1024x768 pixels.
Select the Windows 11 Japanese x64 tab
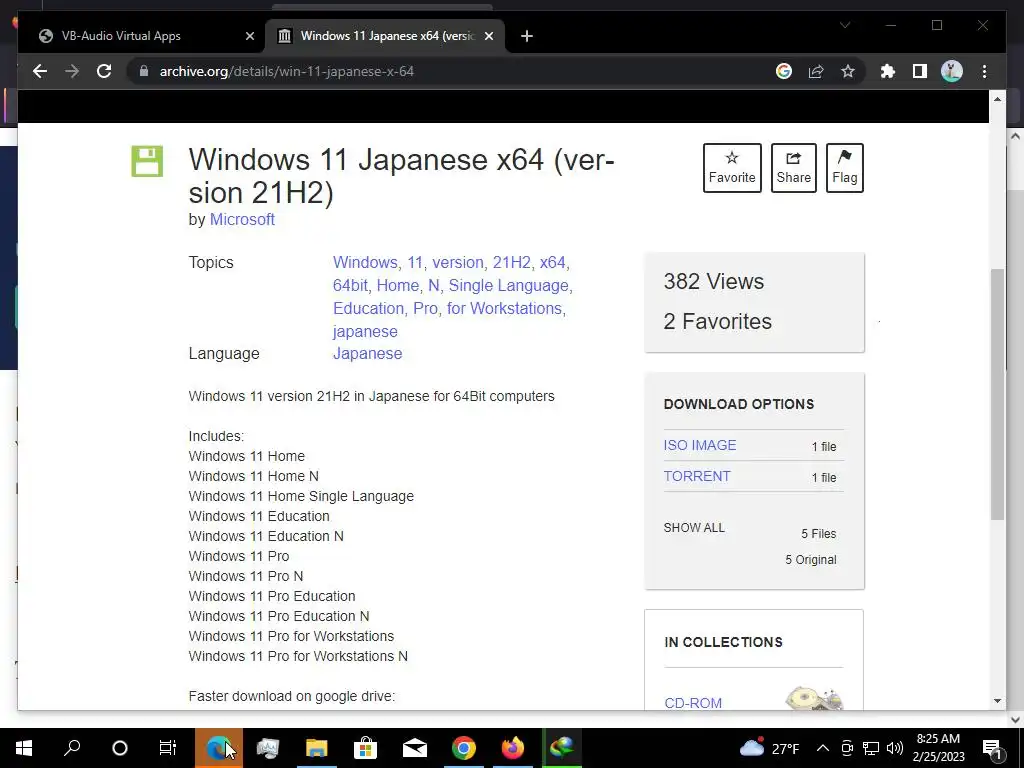[385, 36]
